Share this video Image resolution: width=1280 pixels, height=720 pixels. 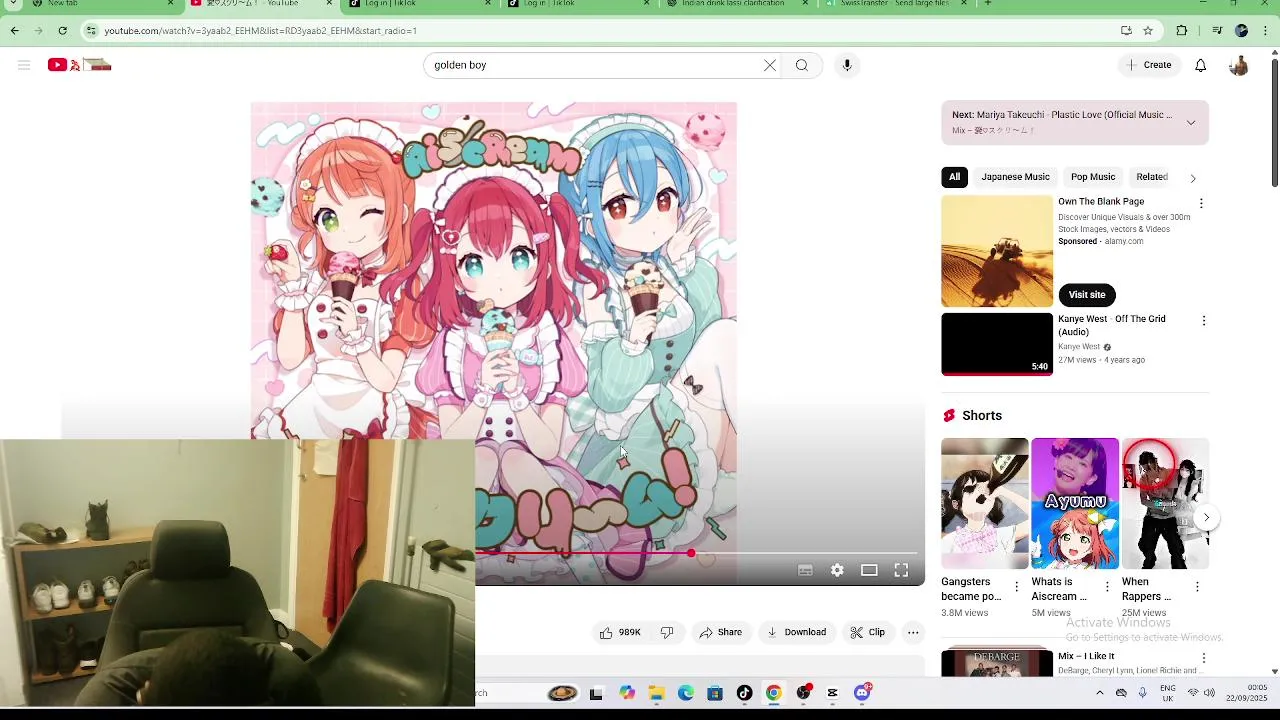[x=720, y=632]
